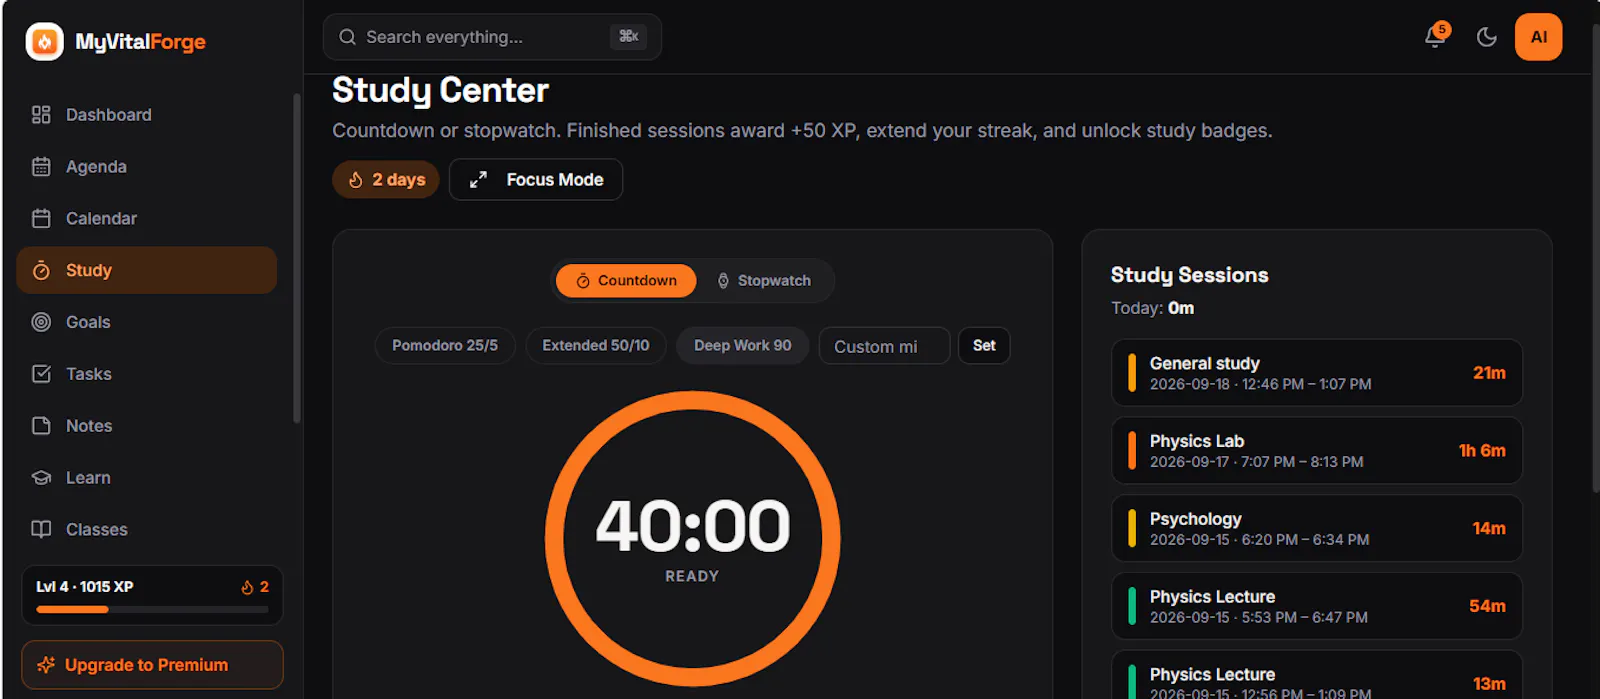Click the streak flame icon in level card
Image resolution: width=1600 pixels, height=699 pixels.
coord(247,588)
